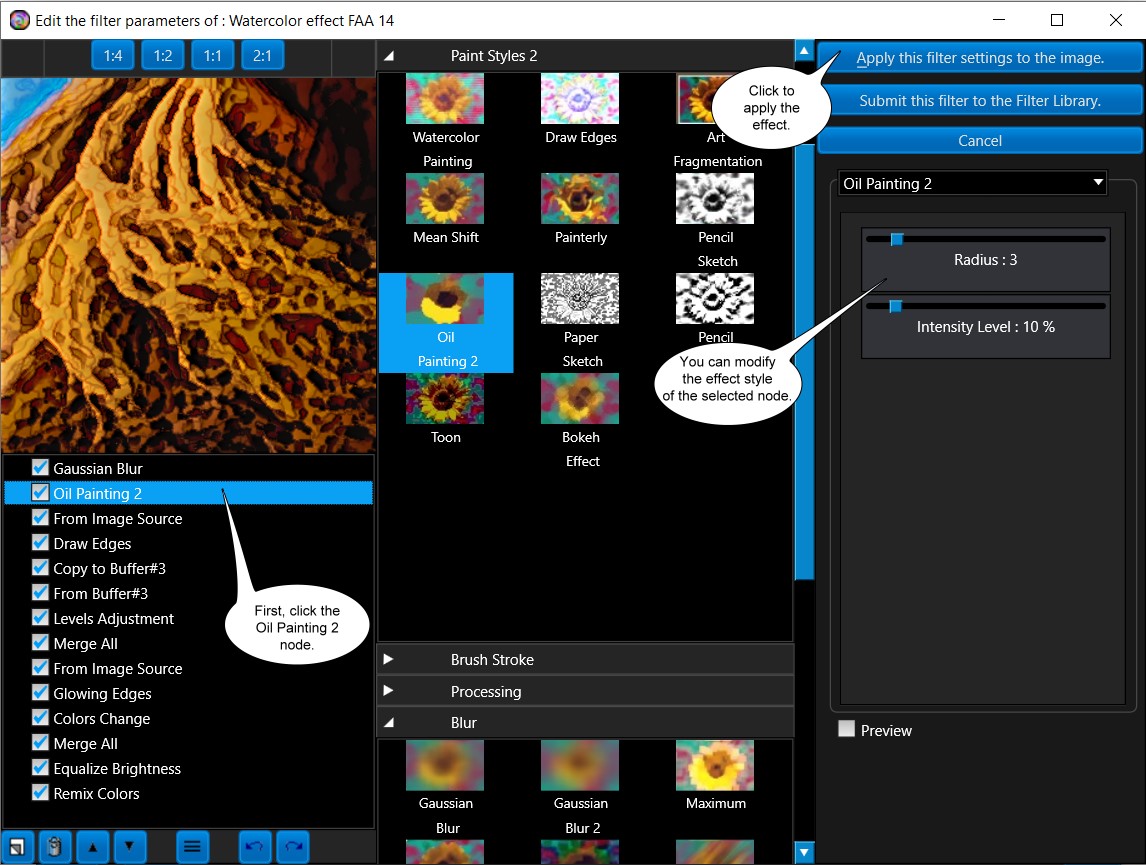Open the Oil Painting 2 dropdown
Viewport: 1146px width, 865px height.
pyautogui.click(x=973, y=183)
